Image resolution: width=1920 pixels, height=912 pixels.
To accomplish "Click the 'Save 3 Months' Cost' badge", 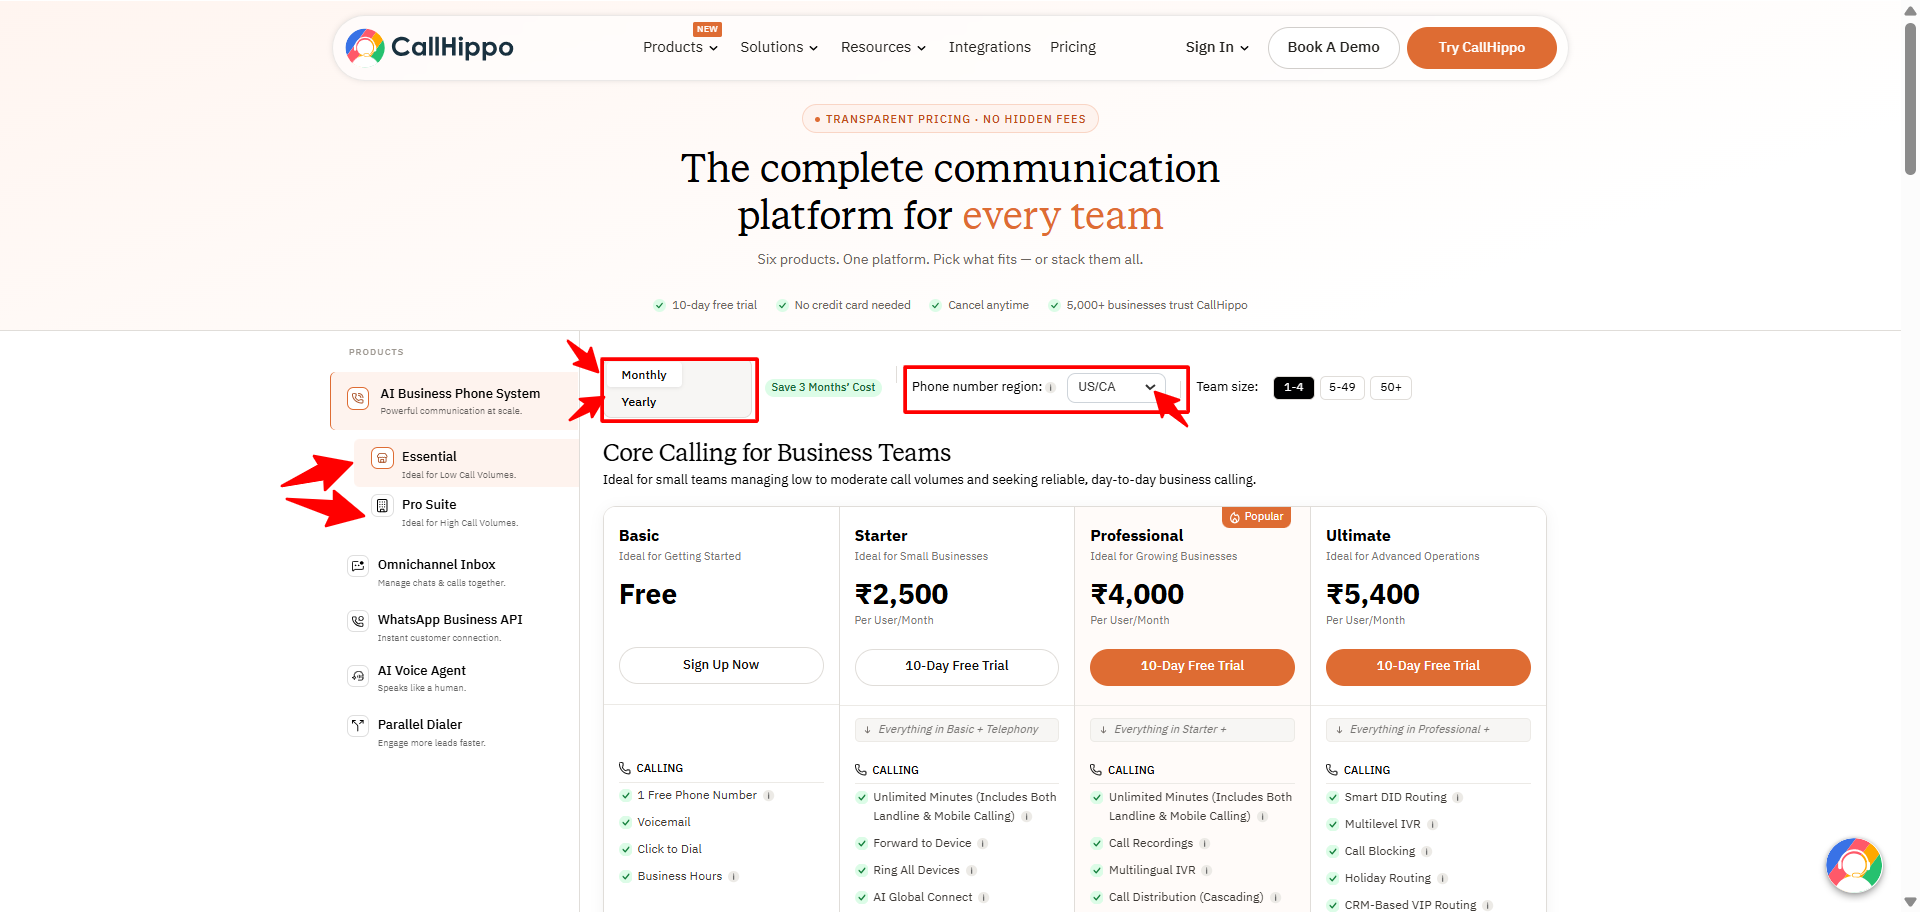I will click(823, 387).
